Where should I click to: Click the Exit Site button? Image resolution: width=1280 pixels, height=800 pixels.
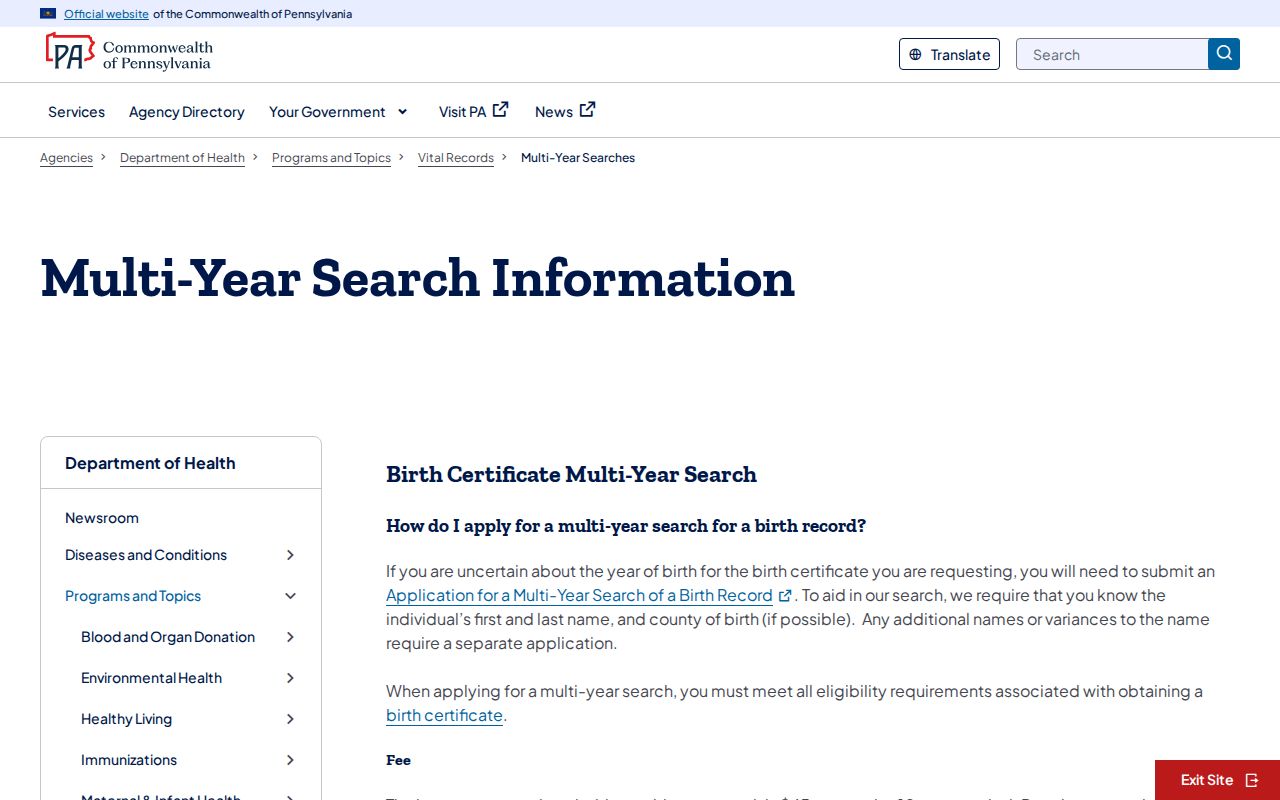click(x=1218, y=780)
